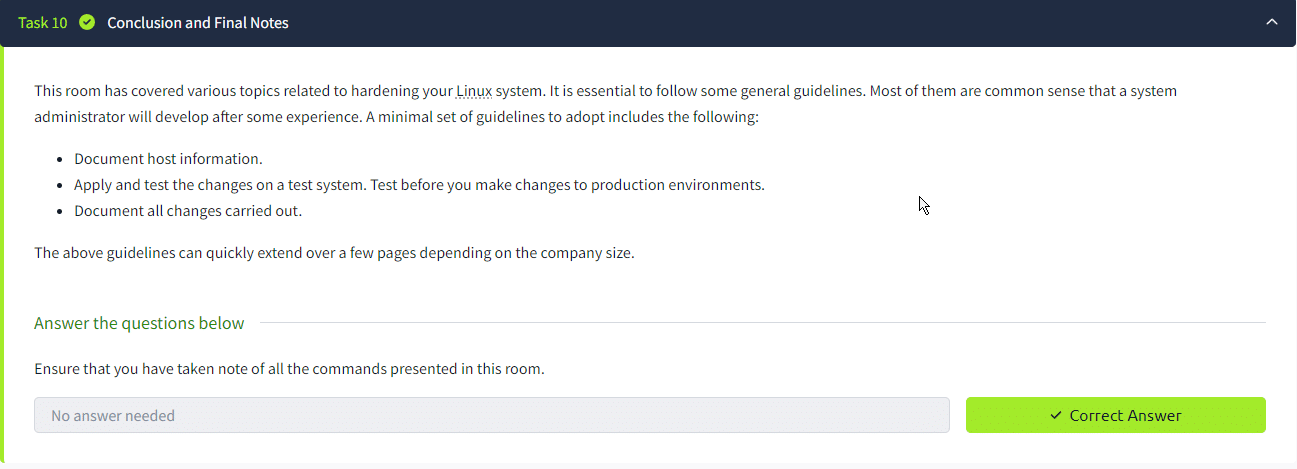This screenshot has width=1297, height=469.
Task: Click the 'Apply and test the changes' guideline
Action: tap(418, 185)
